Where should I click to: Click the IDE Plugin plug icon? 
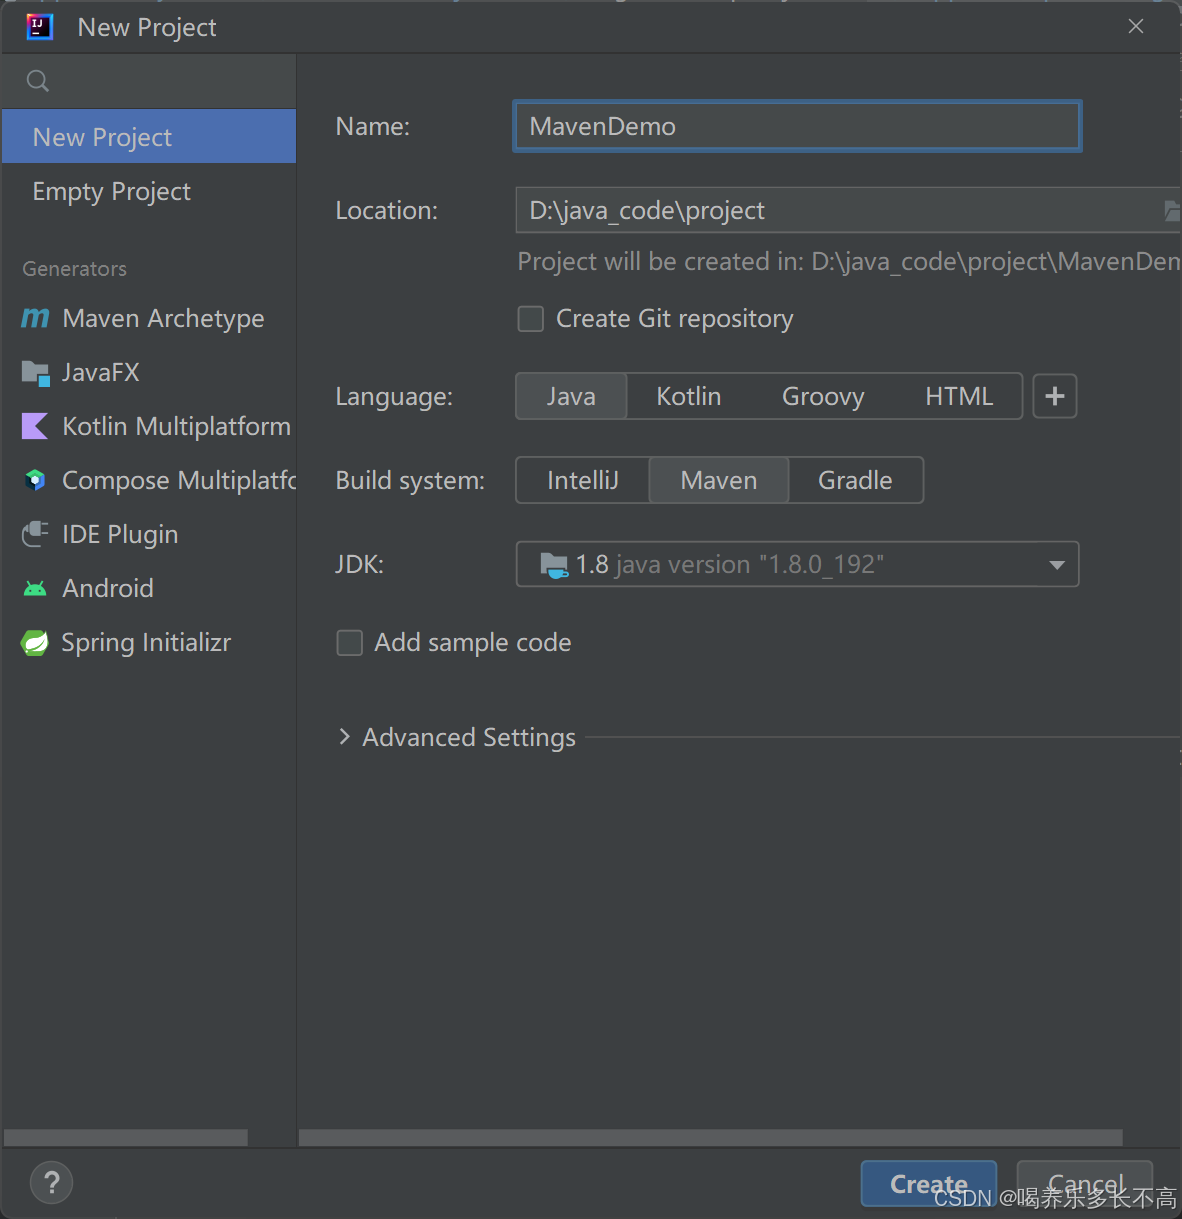pyautogui.click(x=35, y=534)
